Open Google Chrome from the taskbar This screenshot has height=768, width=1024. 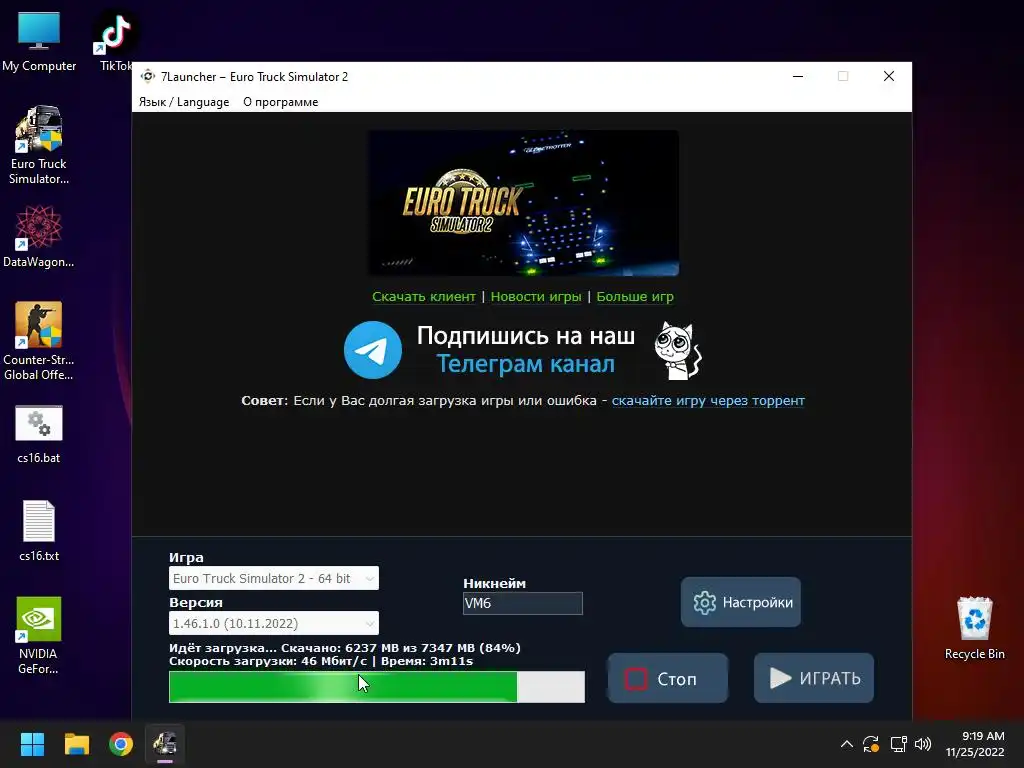coord(121,744)
